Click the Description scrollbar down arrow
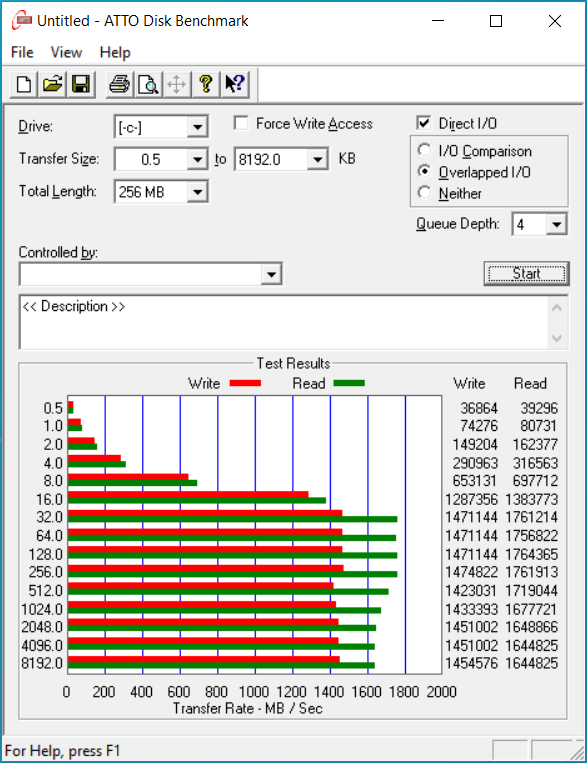 557,338
